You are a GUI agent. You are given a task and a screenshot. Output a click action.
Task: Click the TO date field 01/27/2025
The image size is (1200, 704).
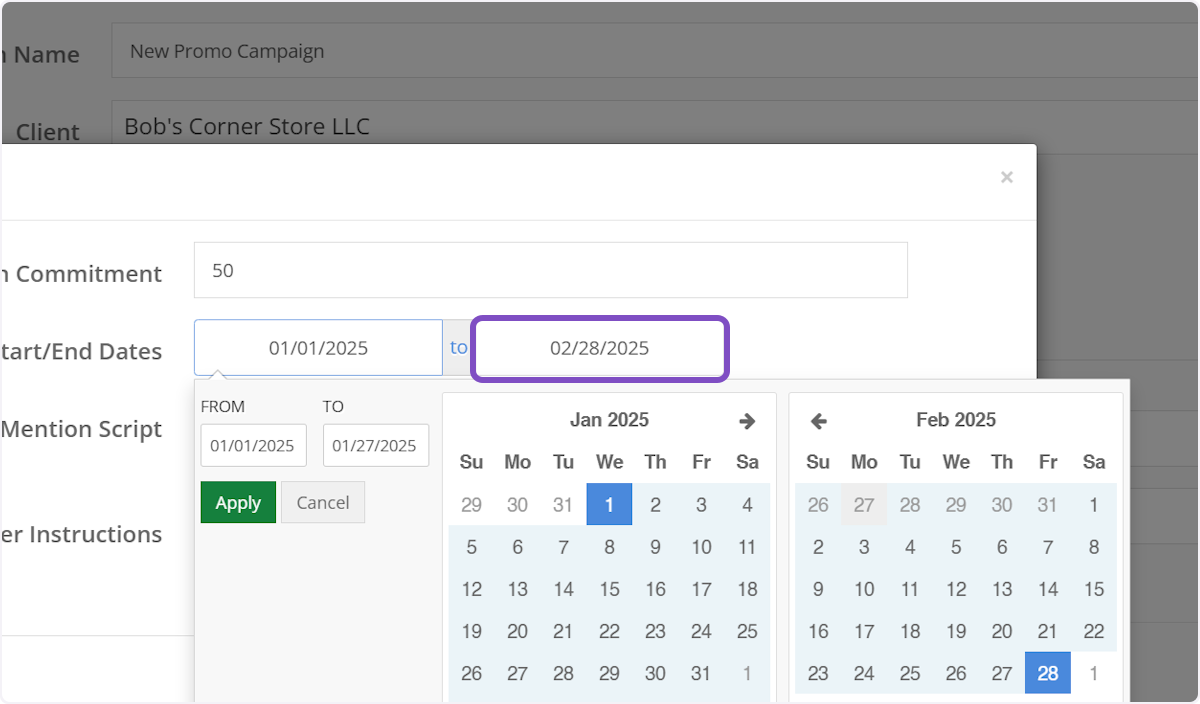375,446
